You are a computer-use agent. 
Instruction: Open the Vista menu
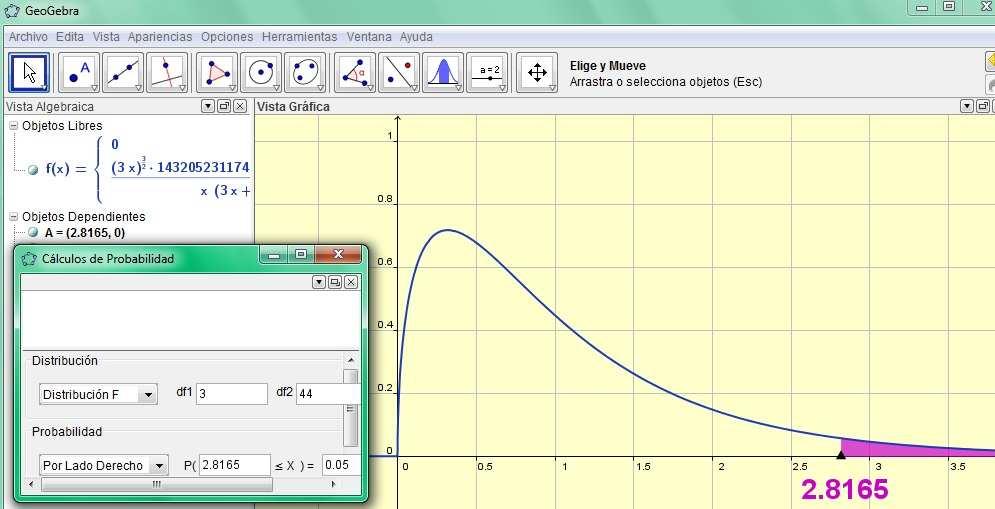[106, 37]
